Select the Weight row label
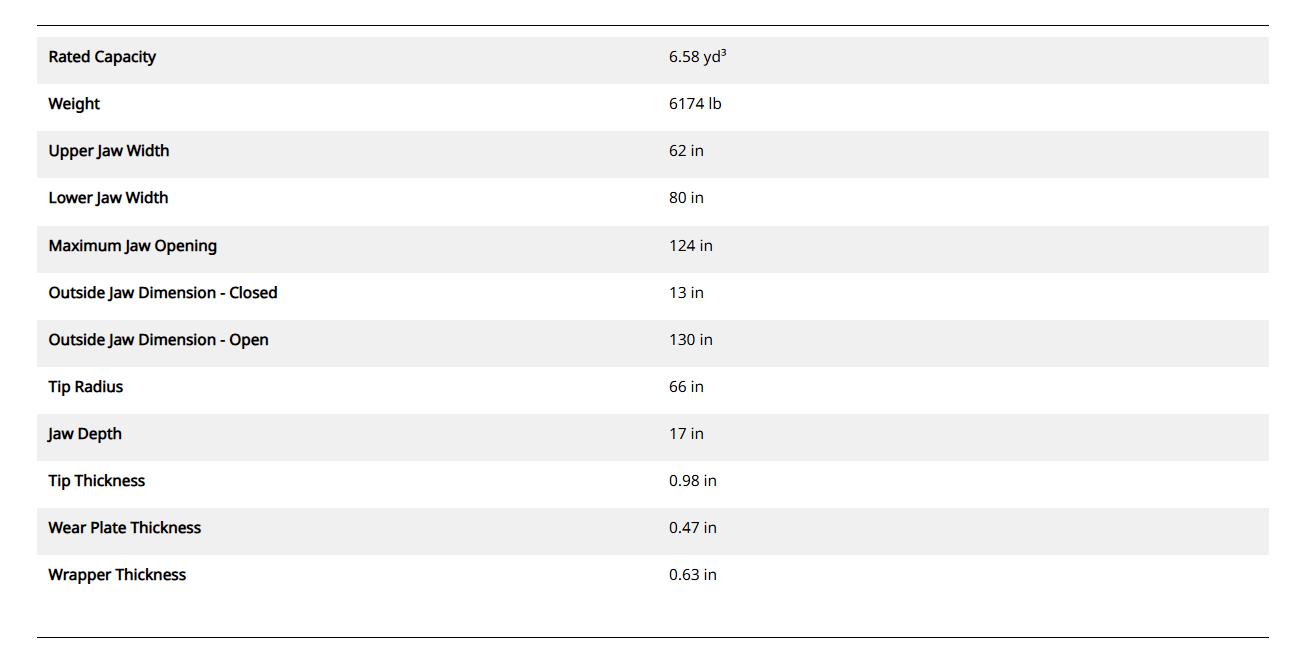 74,104
